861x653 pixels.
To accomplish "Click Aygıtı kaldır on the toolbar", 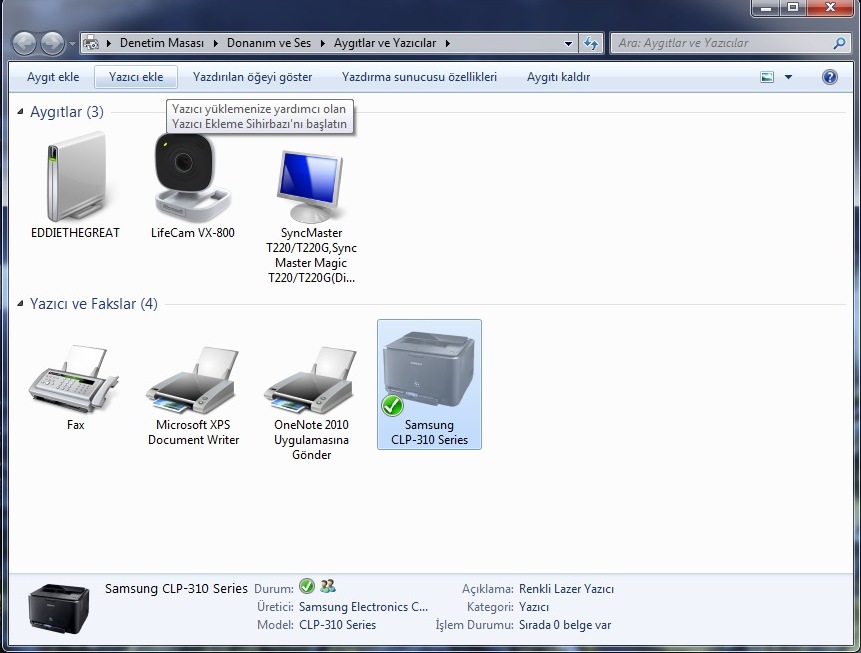I will (x=557, y=76).
